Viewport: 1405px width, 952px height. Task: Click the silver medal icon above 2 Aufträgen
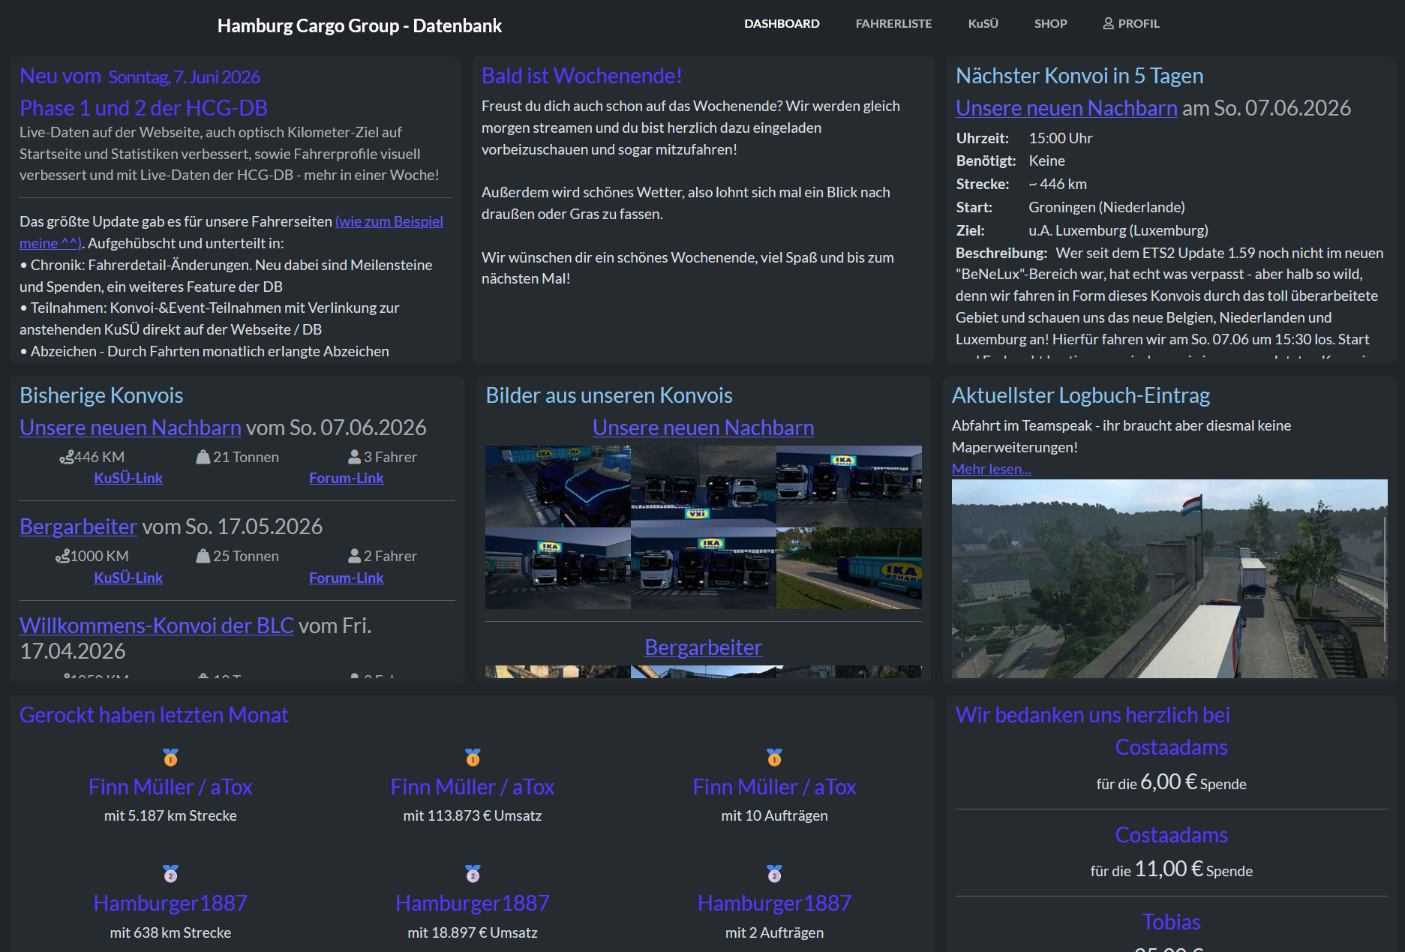click(774, 874)
